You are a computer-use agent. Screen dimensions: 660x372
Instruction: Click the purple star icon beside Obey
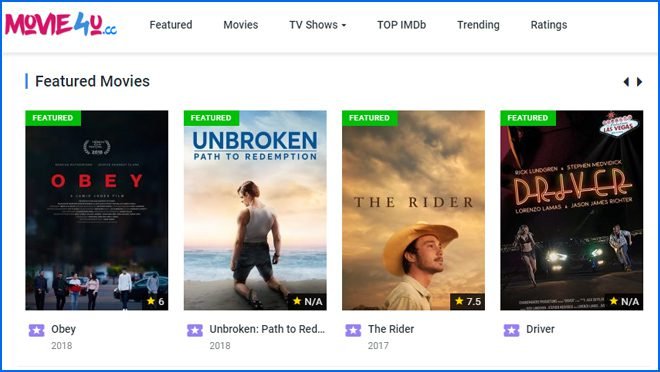[37, 330]
